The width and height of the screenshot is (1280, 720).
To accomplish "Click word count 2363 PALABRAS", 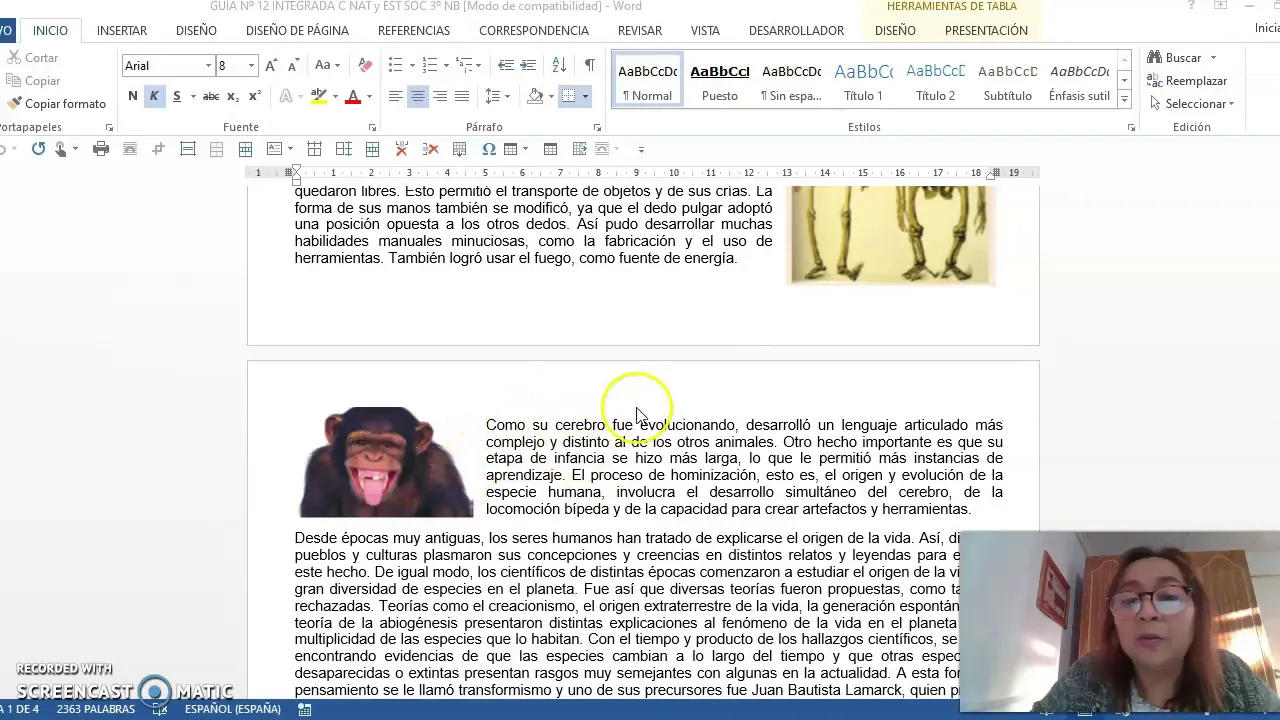I will (96, 709).
